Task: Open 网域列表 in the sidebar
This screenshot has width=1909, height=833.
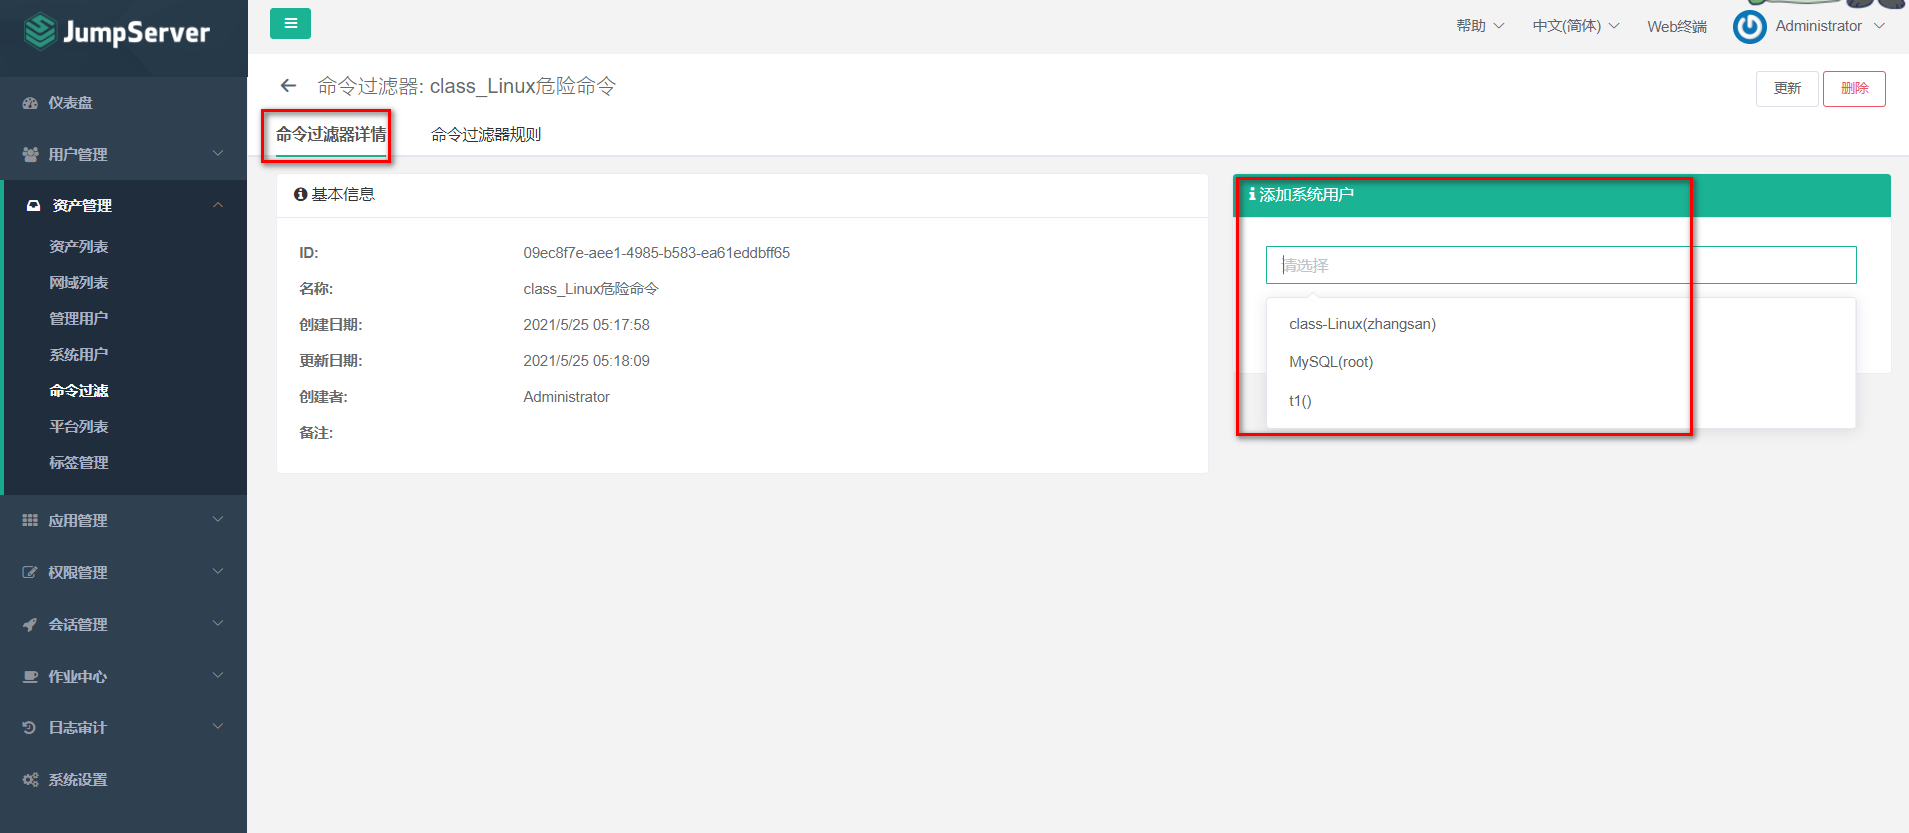Action: 79,283
